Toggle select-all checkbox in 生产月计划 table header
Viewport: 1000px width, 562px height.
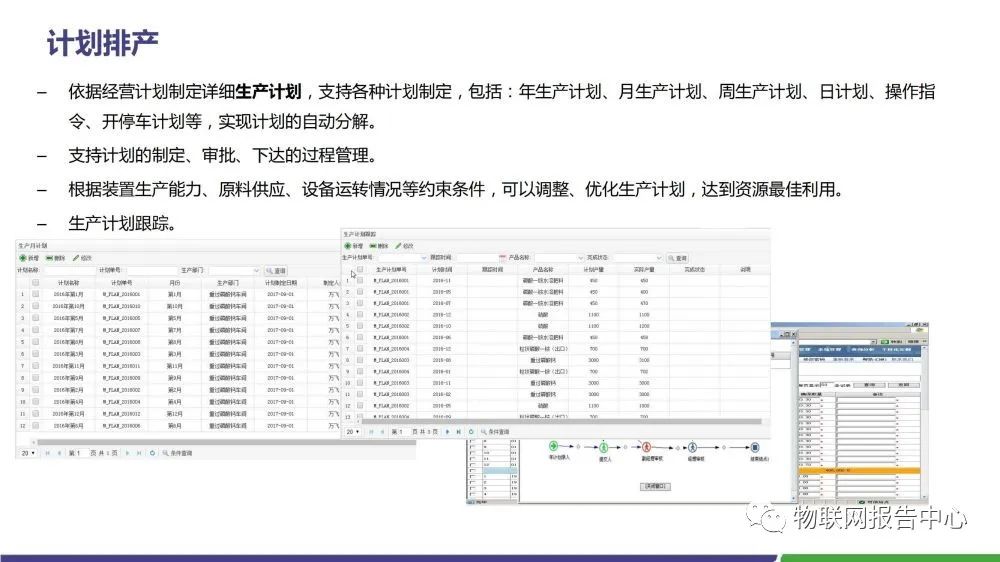coord(36,283)
